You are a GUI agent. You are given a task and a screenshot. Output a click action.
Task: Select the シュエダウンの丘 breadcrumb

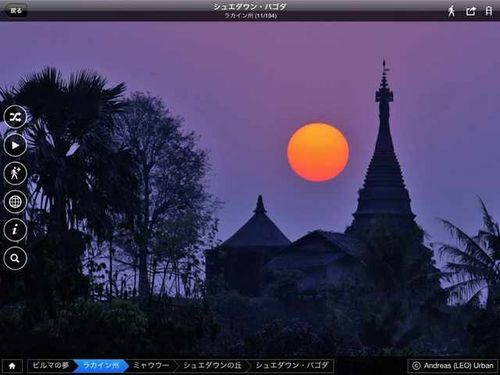[x=212, y=366]
